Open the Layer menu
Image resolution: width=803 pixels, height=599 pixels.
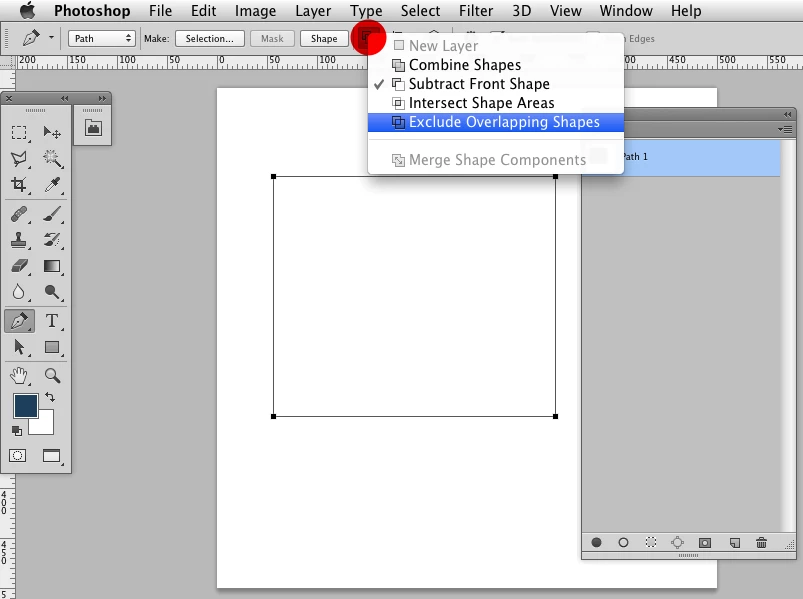pyautogui.click(x=313, y=11)
